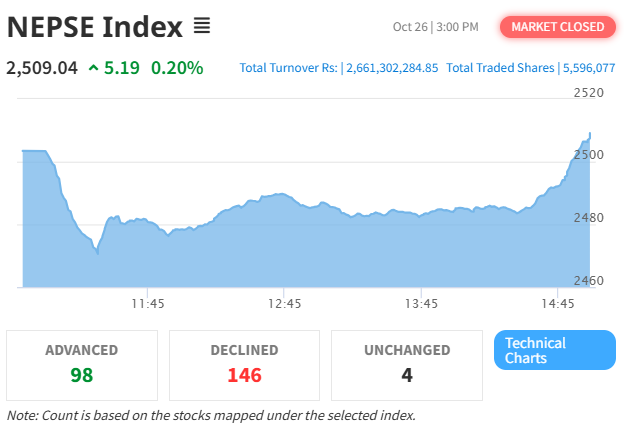The image size is (624, 437).
Task: Click the MARKET CLOSED status badge
Action: 557,26
